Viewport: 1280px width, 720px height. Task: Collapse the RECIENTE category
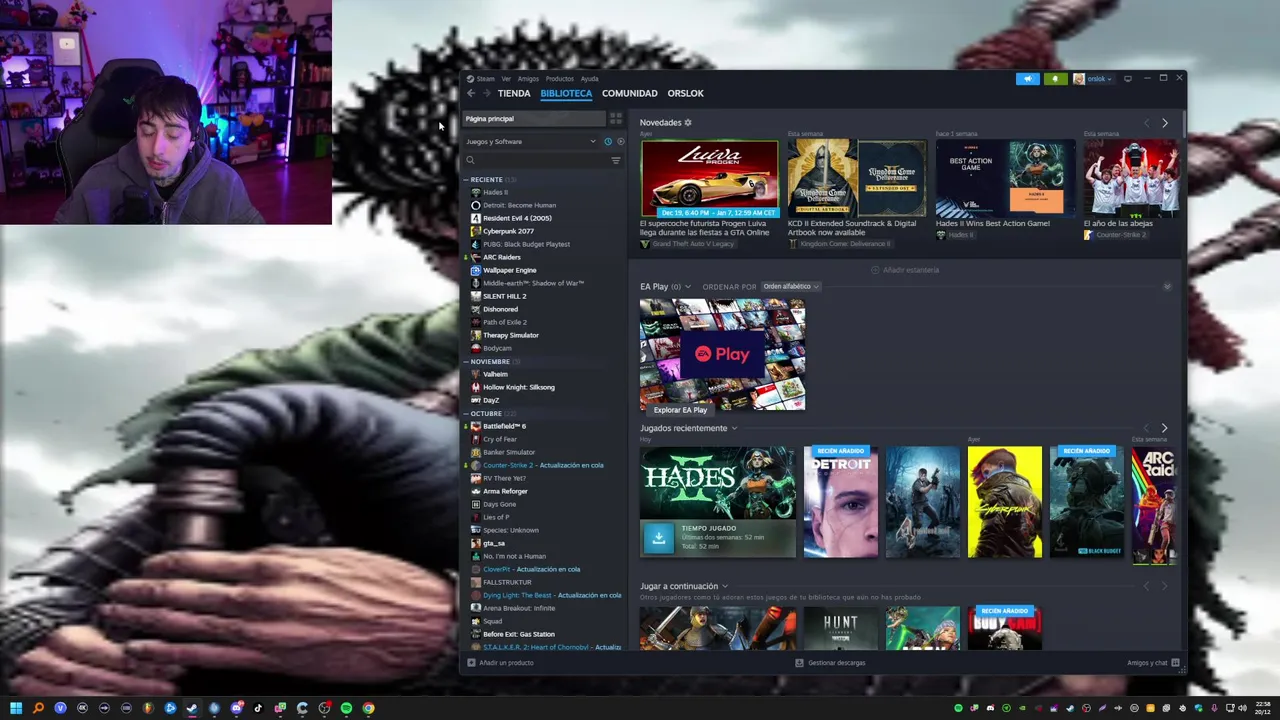click(465, 180)
